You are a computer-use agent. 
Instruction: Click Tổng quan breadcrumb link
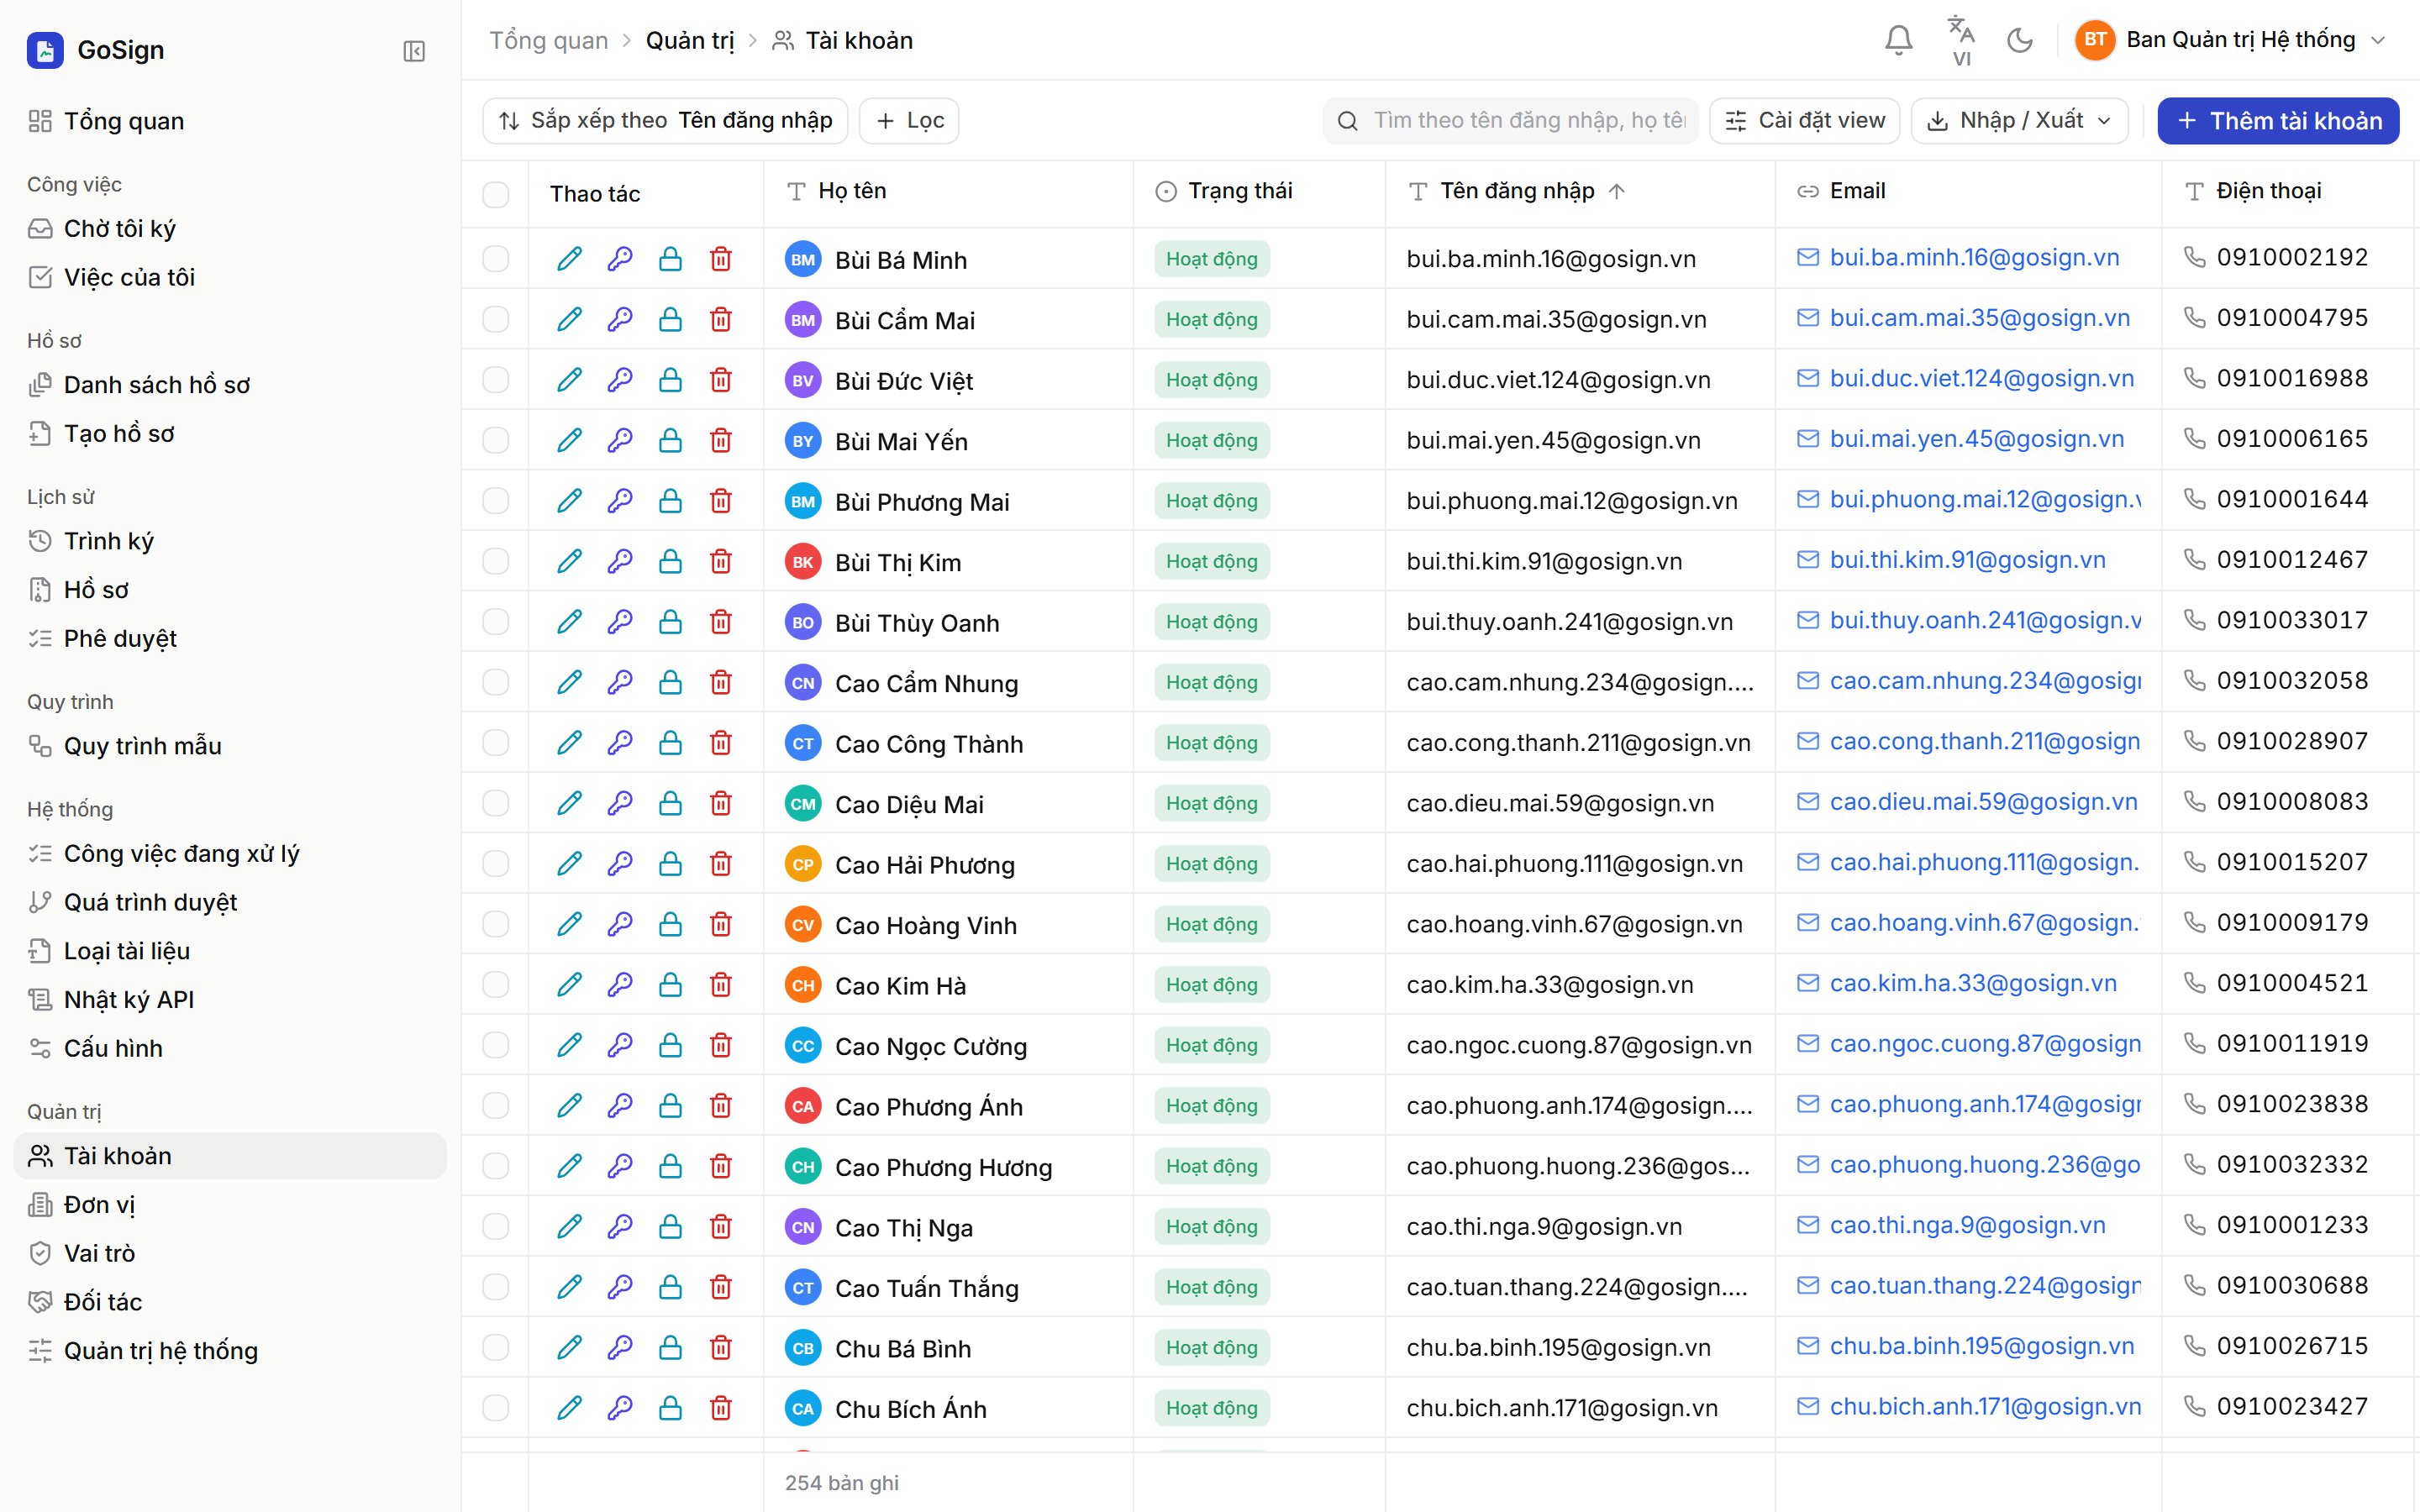(548, 41)
